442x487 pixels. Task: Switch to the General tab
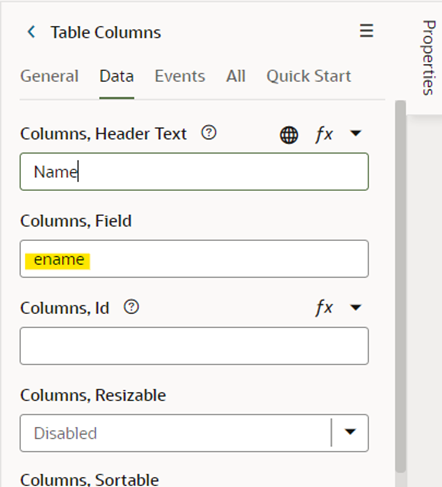tap(49, 76)
